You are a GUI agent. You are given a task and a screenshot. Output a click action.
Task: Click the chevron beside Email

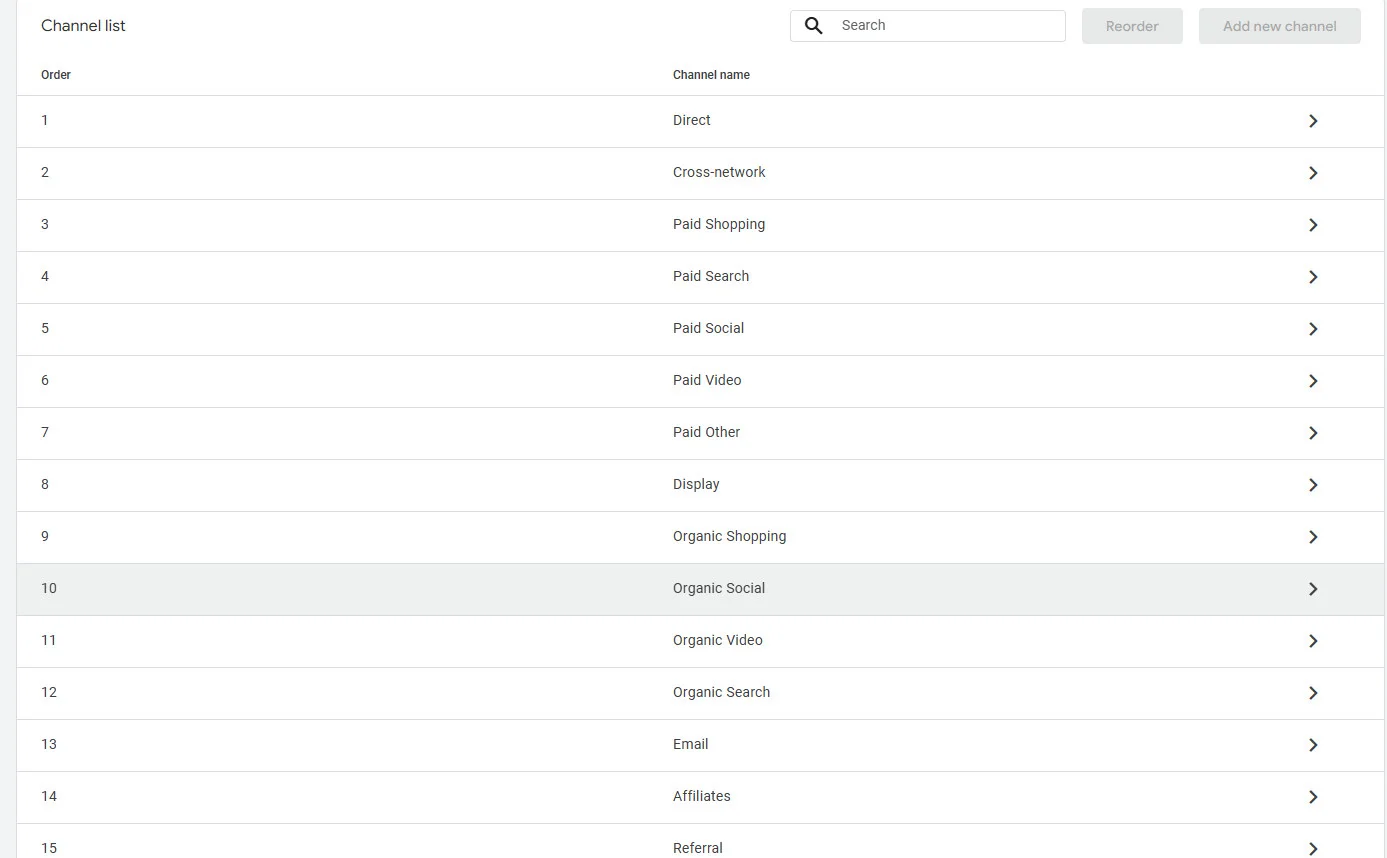1313,744
